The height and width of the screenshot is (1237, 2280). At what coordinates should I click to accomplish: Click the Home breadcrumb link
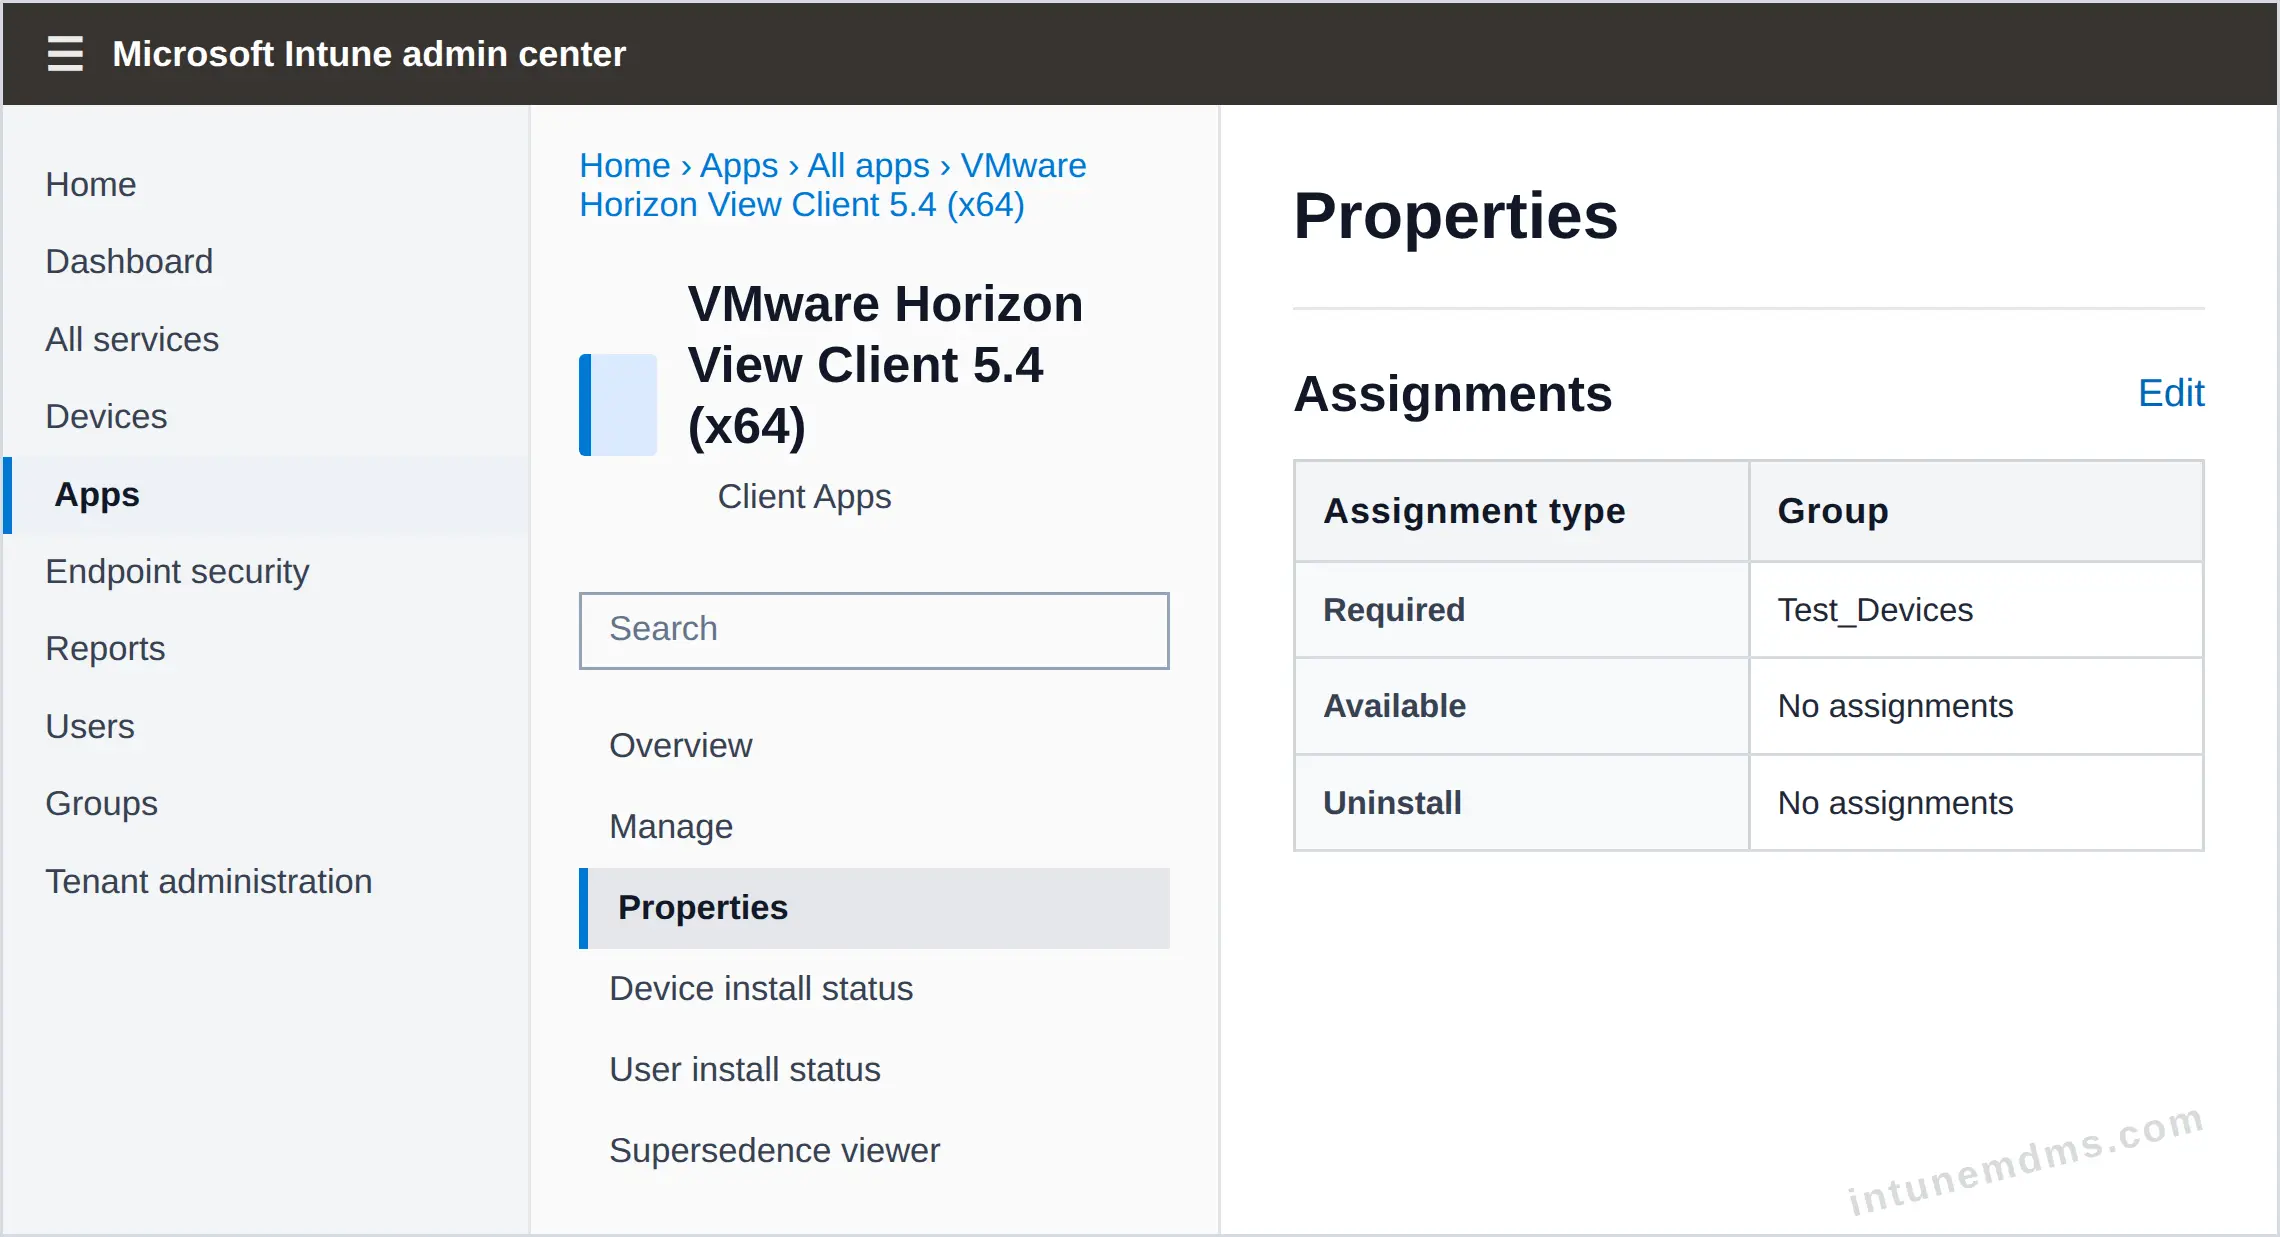pos(625,165)
